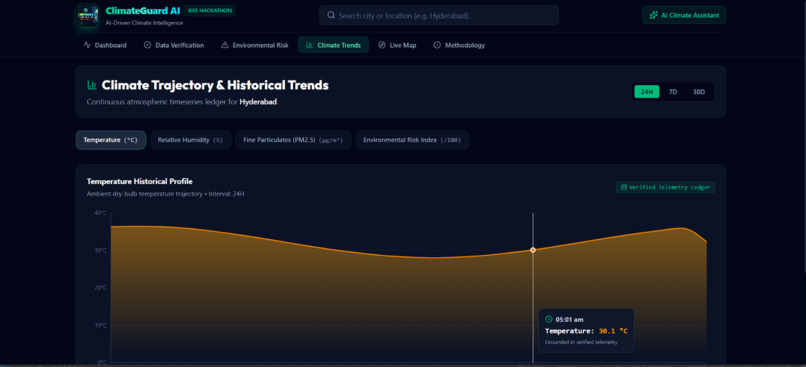Click the chart icon beside Climate Trajectory heading

tap(92, 85)
